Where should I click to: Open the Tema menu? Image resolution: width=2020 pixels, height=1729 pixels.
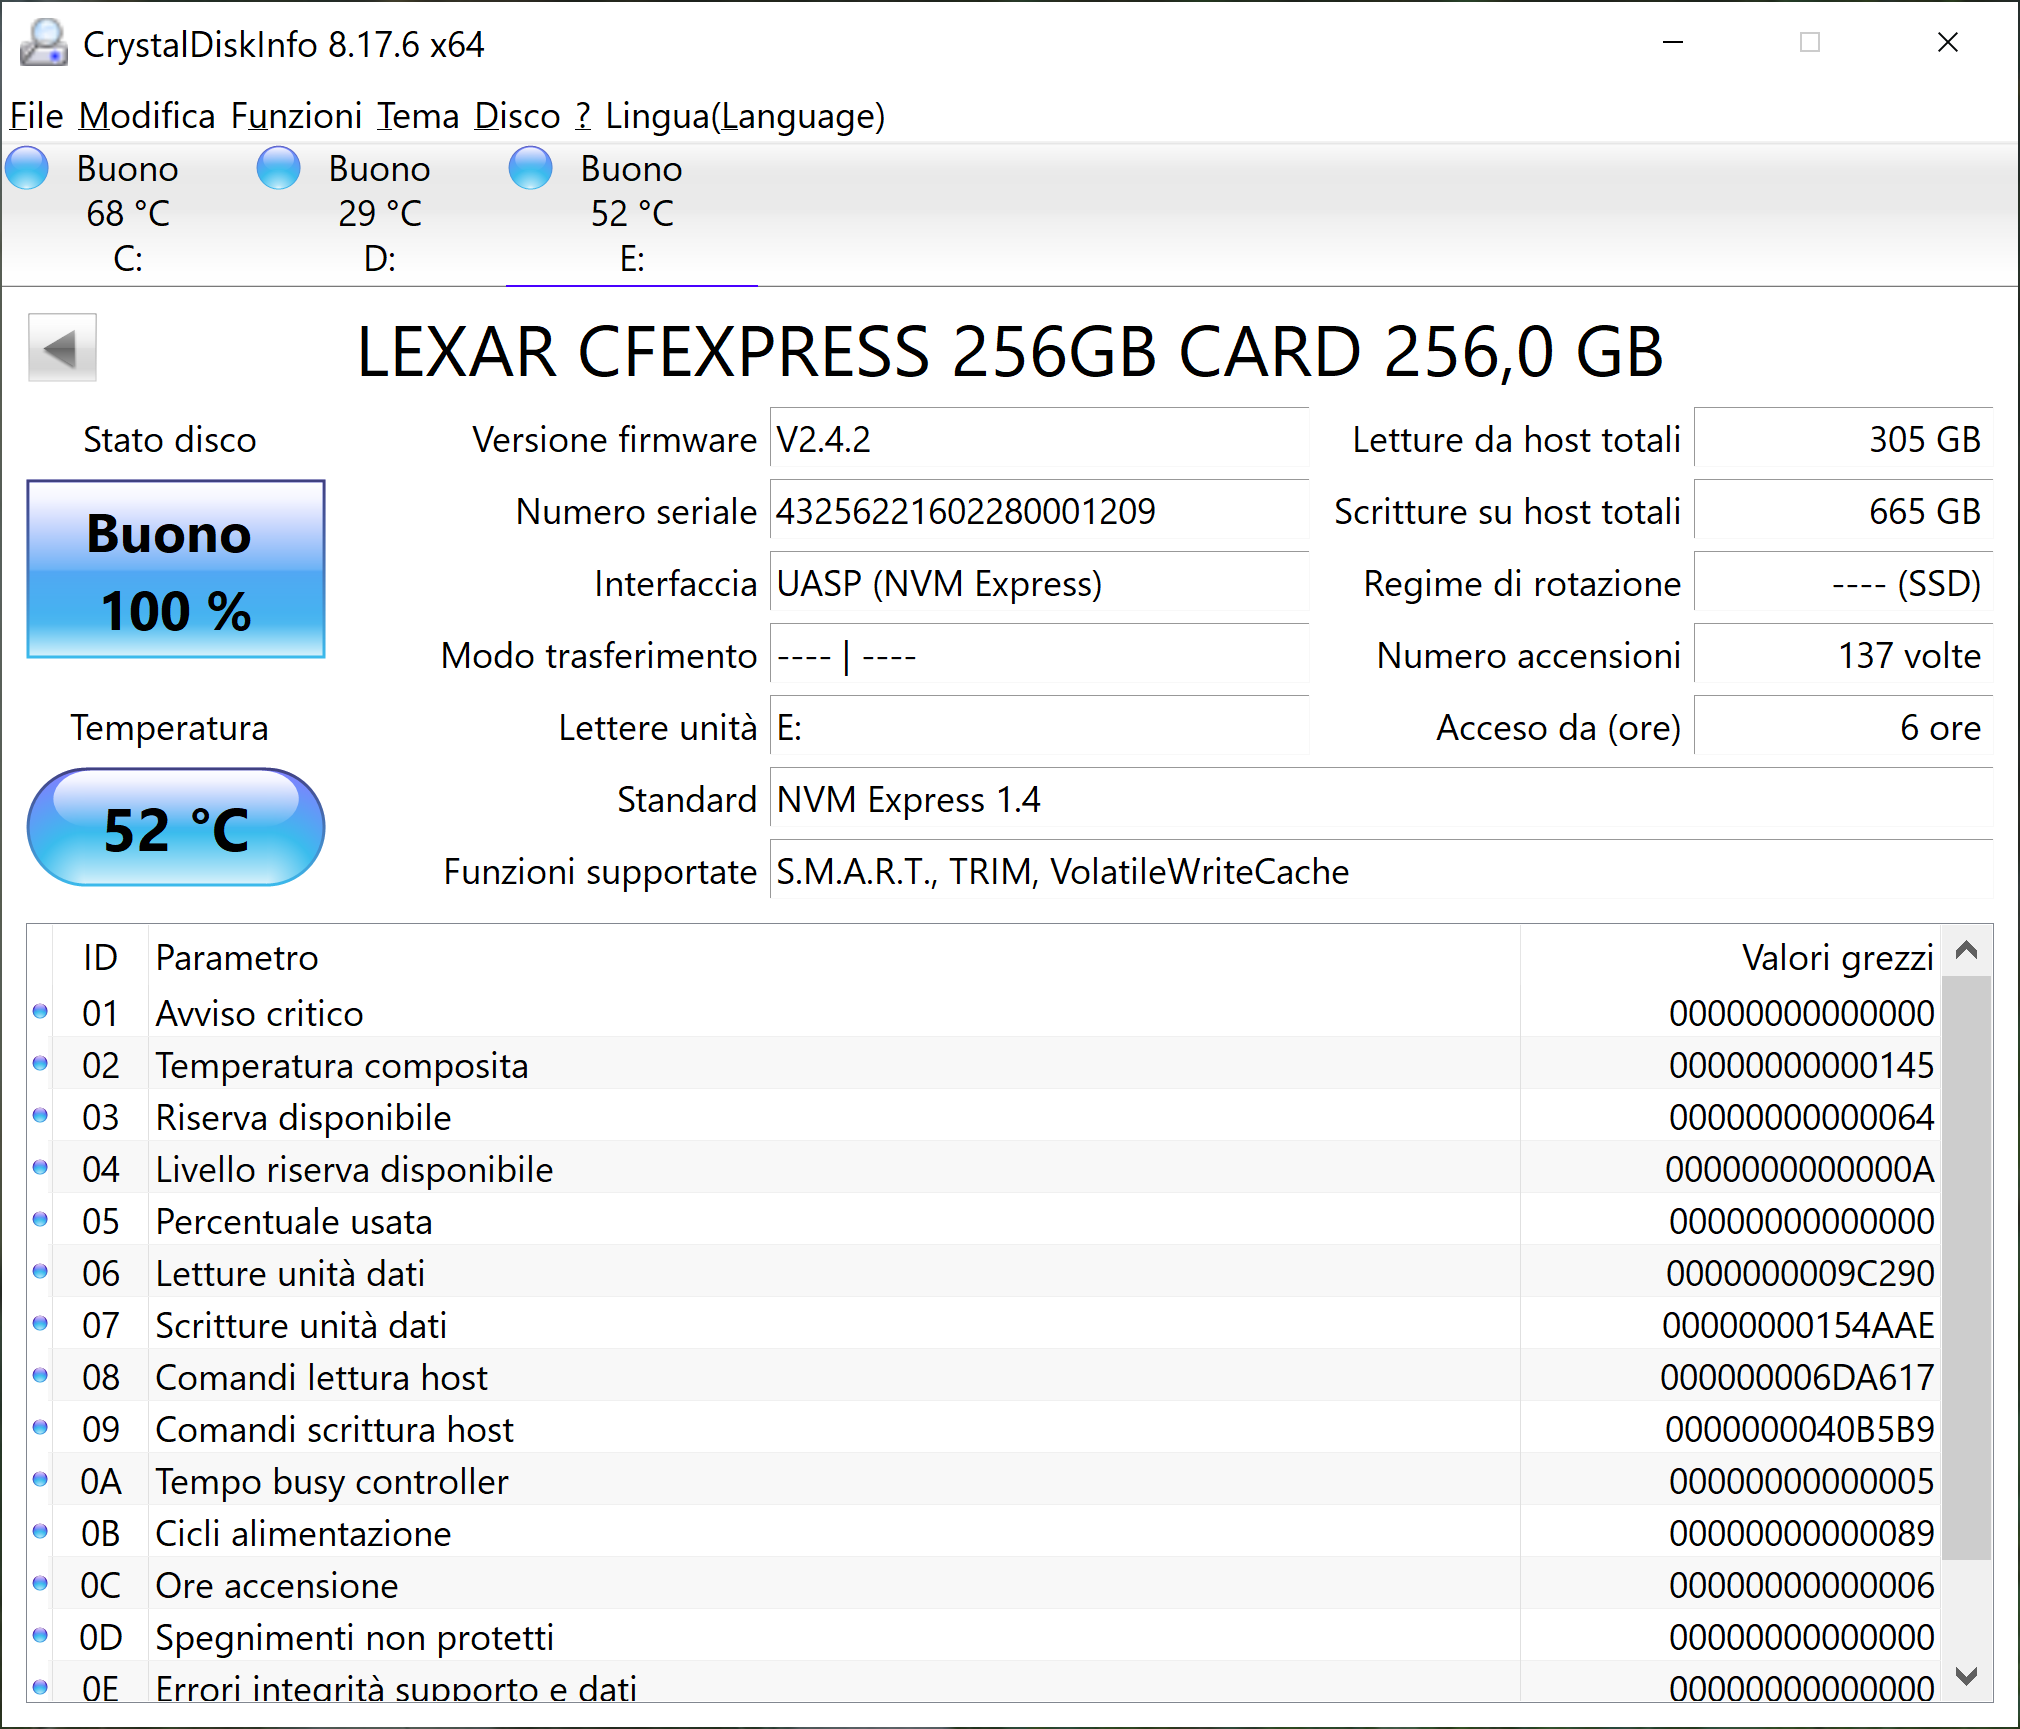(x=418, y=116)
